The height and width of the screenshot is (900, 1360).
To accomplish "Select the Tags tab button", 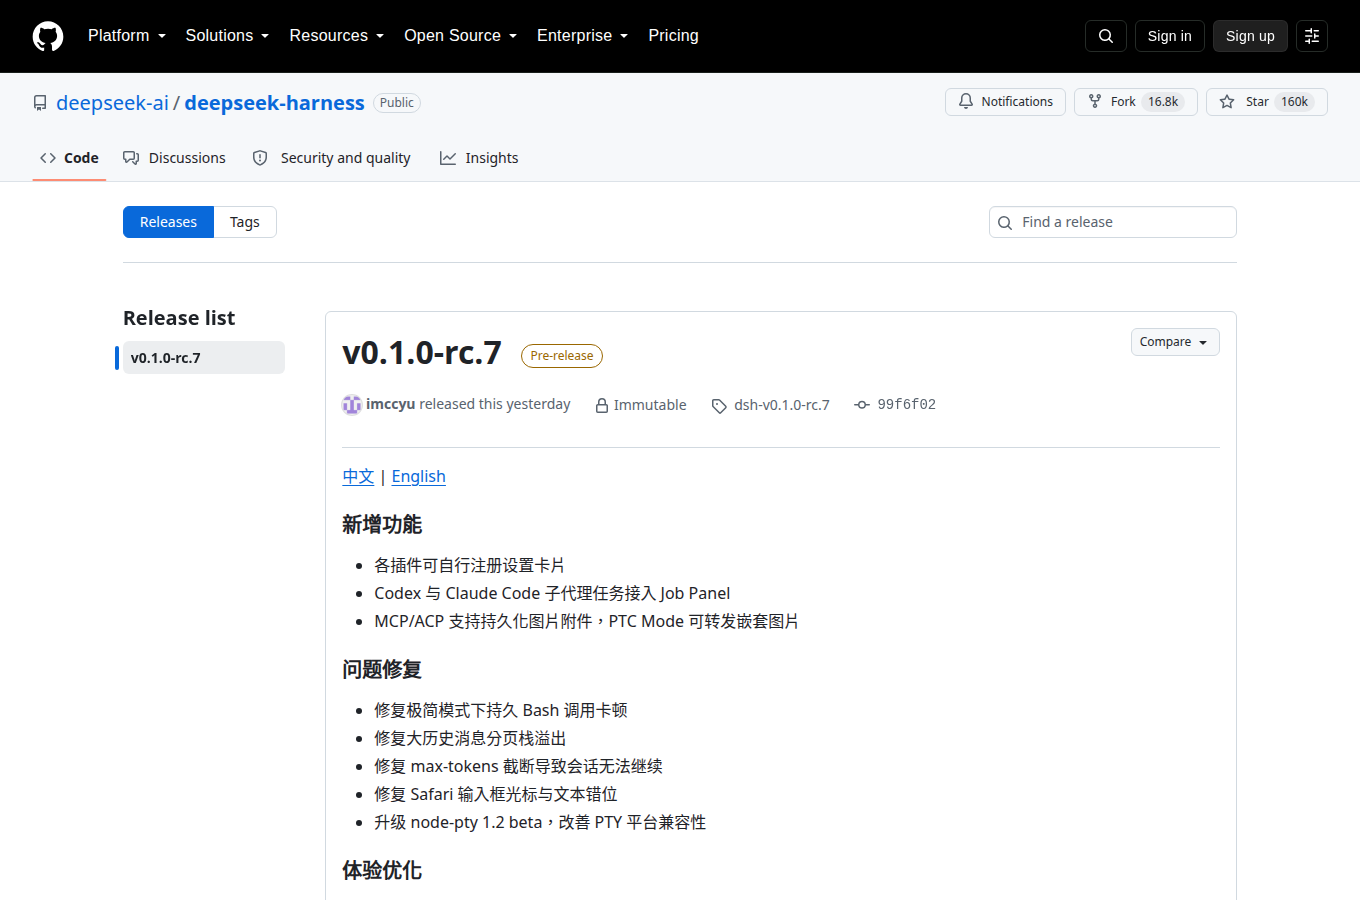I will pos(245,222).
